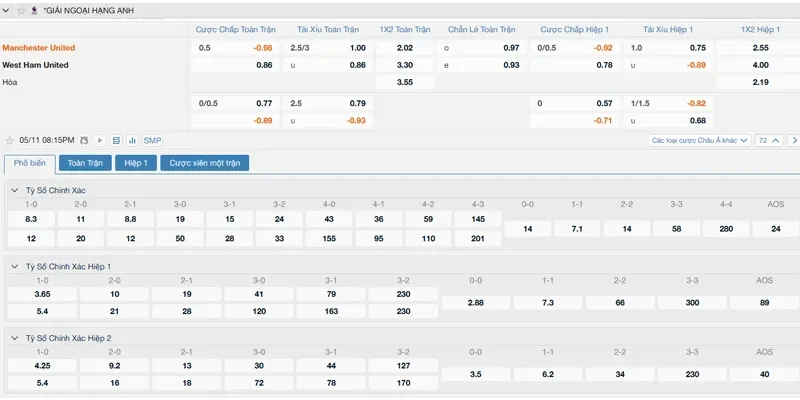The width and height of the screenshot is (800, 400).
Task: Collapse the Tỷ Số Chính Xác section
Action: [14, 190]
